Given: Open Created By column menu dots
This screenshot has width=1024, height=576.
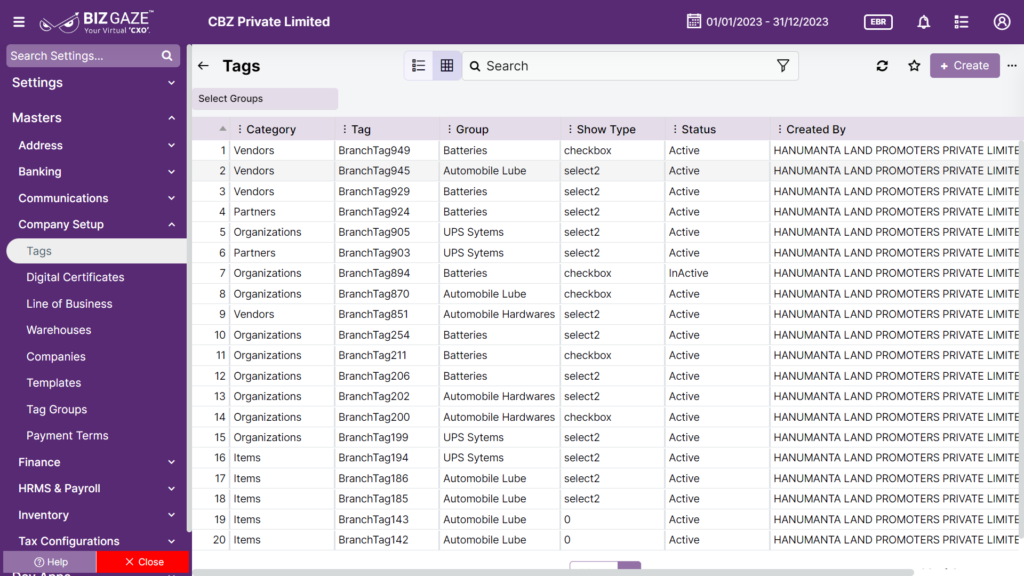Looking at the screenshot, I should tap(779, 129).
